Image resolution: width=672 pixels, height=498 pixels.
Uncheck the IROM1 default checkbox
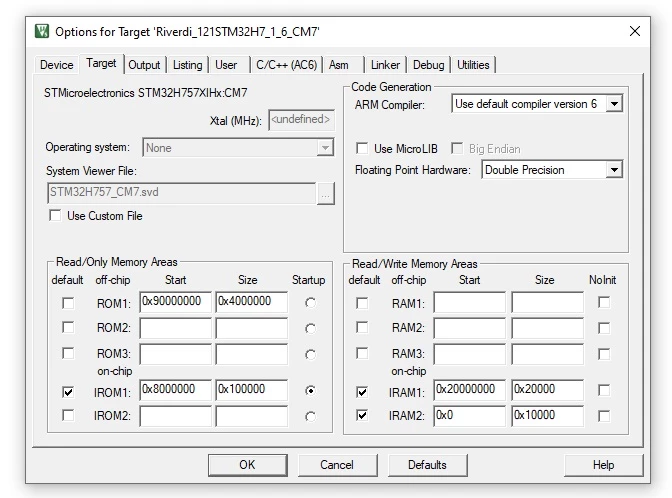[x=68, y=392]
